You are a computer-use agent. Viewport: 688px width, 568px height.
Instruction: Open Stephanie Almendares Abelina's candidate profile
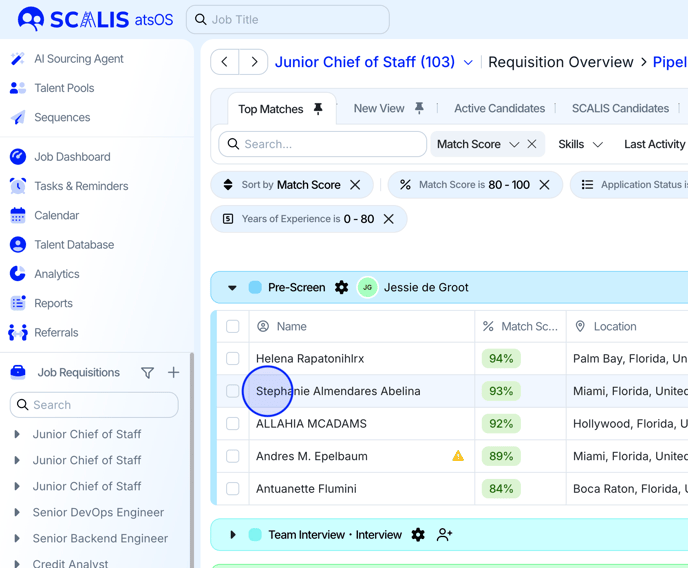click(x=338, y=391)
